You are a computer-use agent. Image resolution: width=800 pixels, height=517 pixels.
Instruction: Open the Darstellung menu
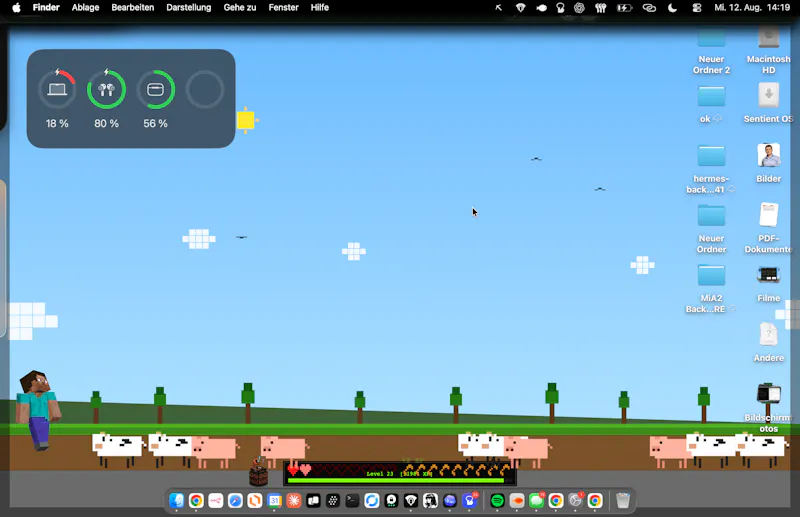(x=189, y=8)
